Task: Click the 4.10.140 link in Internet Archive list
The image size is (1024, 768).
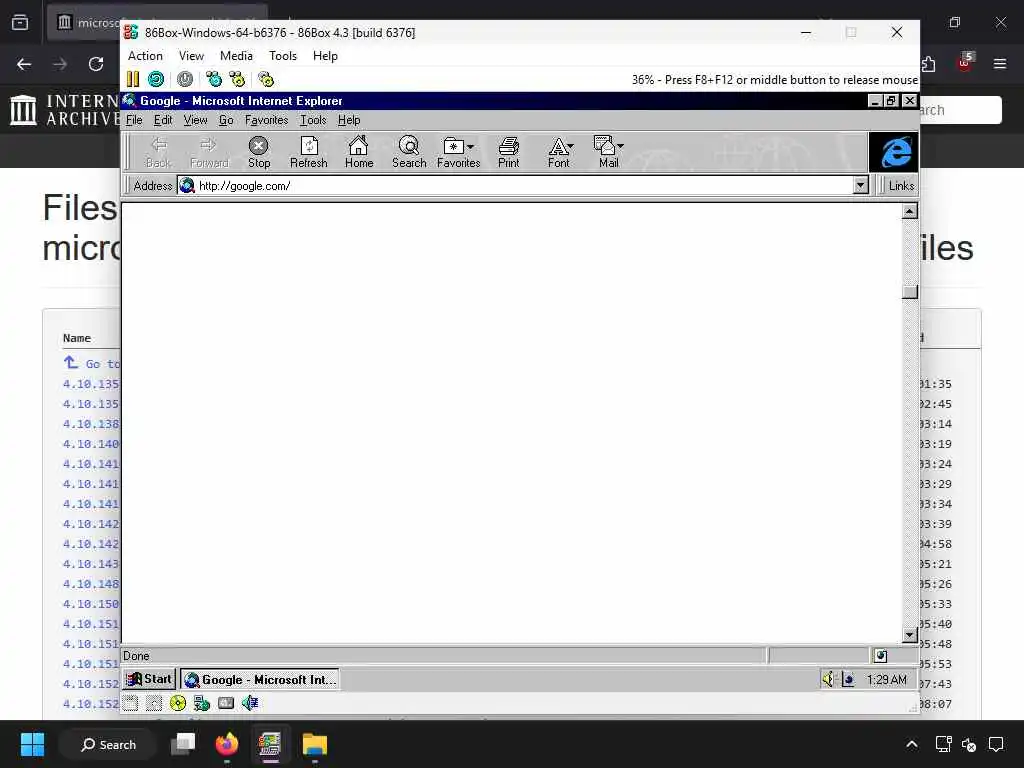Action: [91, 444]
